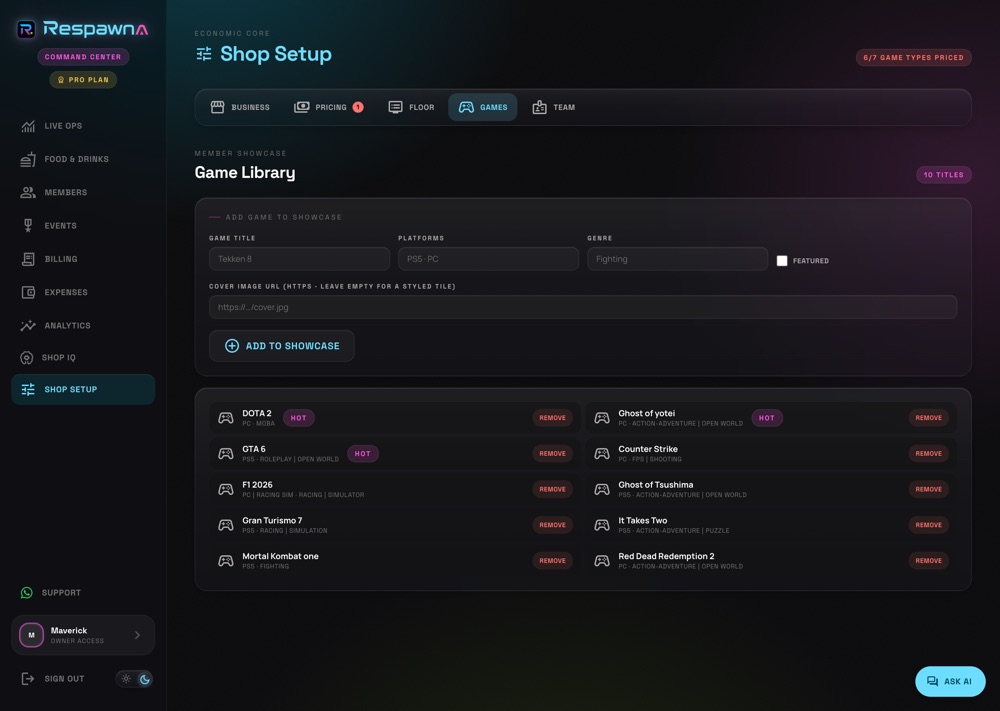This screenshot has width=1000, height=711.
Task: Click the Genre input field
Action: pos(677,259)
